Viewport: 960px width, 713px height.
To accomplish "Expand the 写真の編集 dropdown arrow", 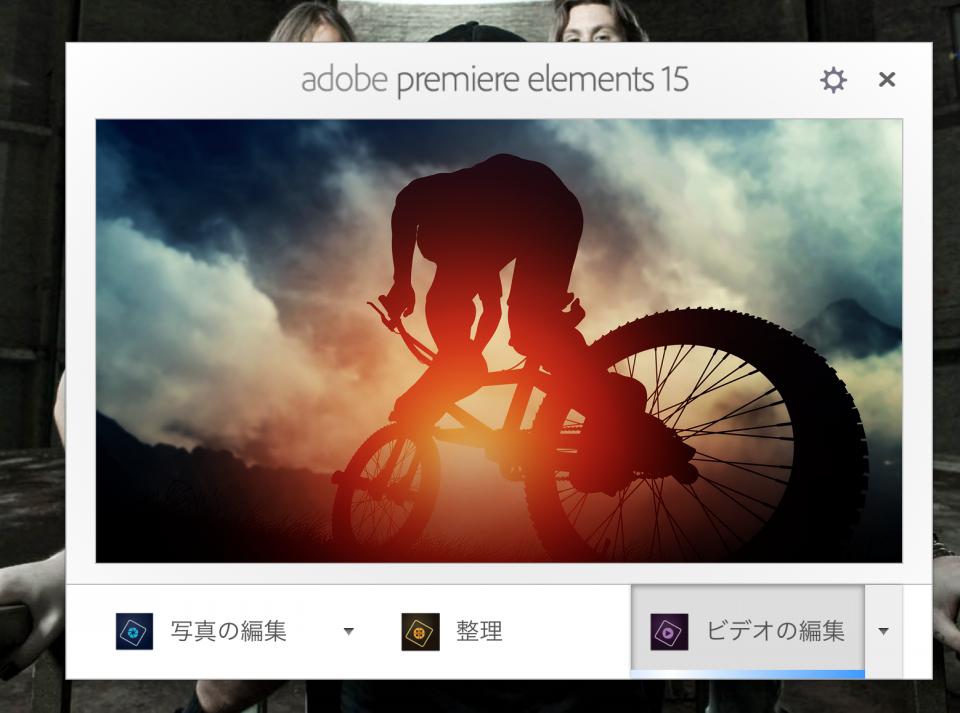I will (348, 631).
